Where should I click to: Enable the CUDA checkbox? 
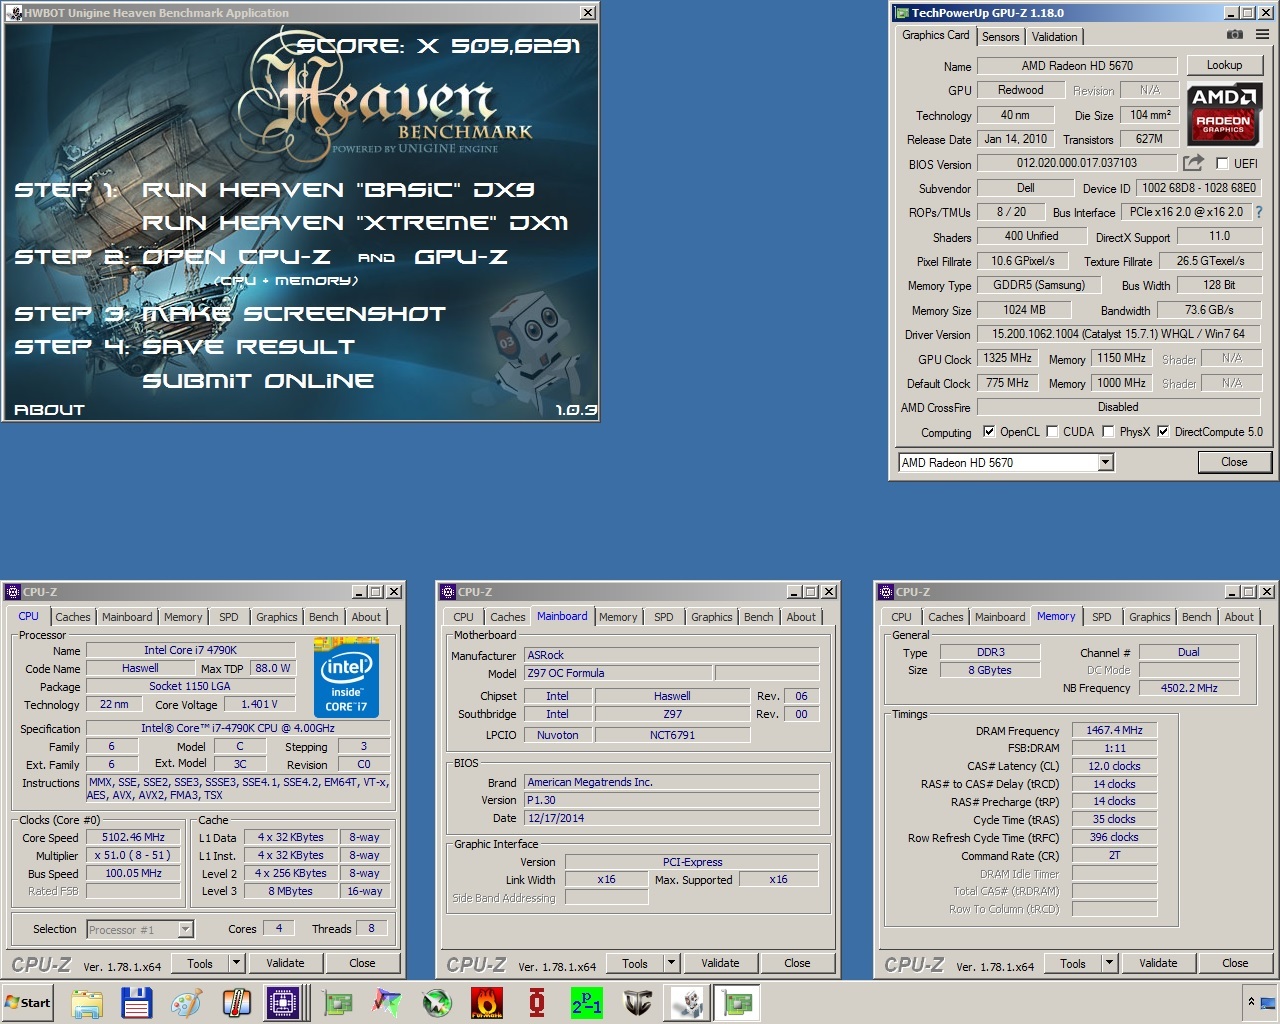pyautogui.click(x=1052, y=432)
